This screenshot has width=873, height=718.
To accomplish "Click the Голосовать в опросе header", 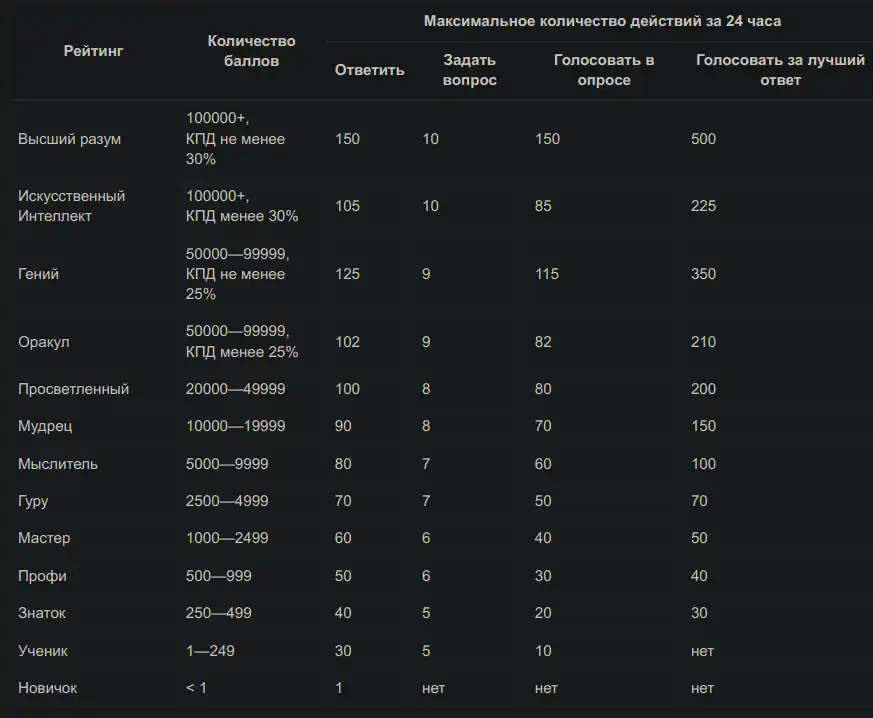I will 604,70.
